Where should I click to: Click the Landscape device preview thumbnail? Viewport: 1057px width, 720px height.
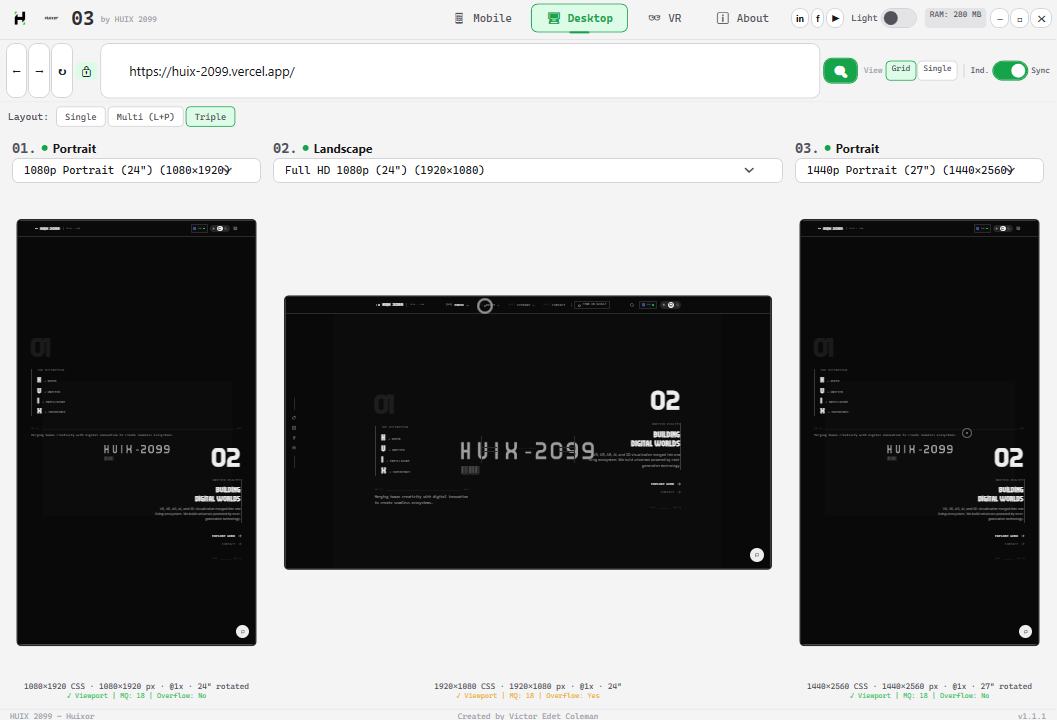tap(527, 432)
